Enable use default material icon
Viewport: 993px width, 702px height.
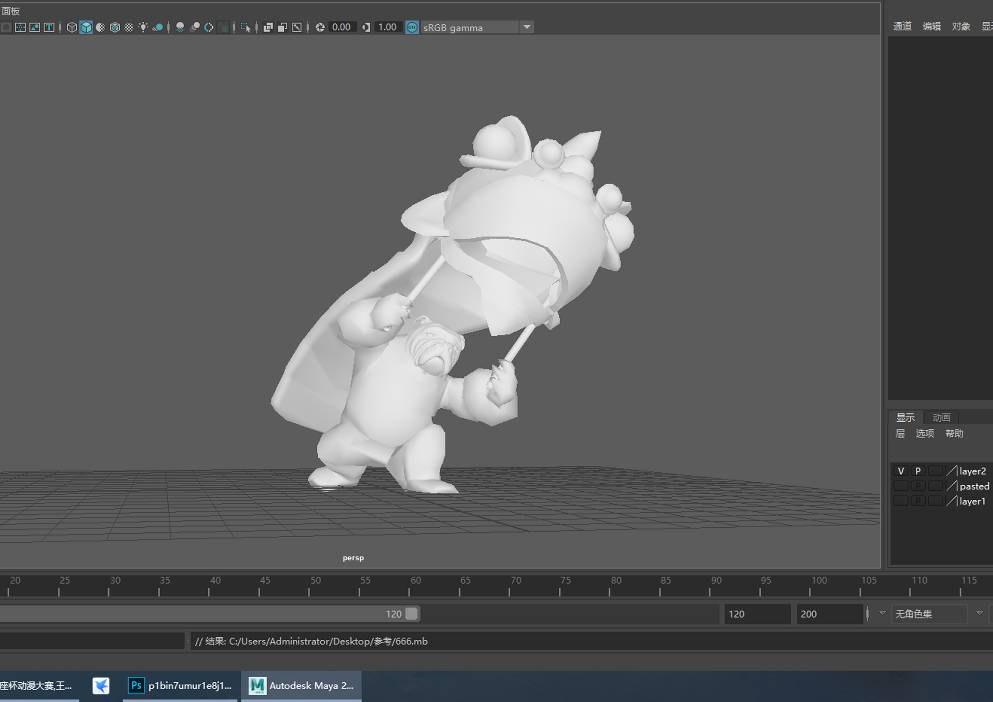(100, 27)
